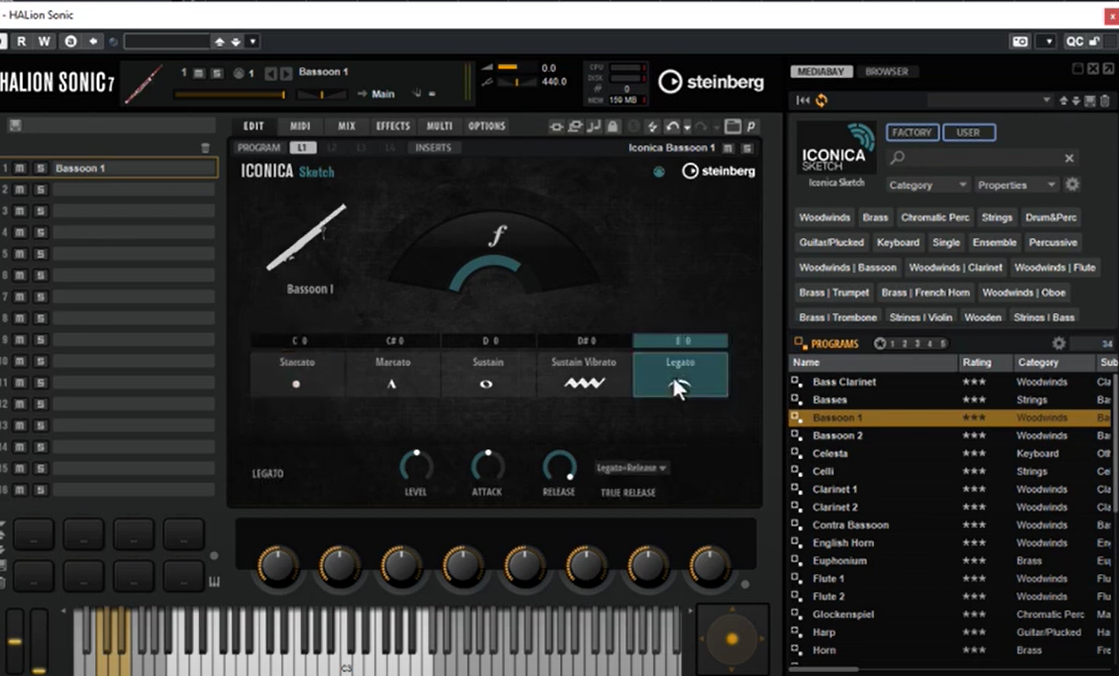
Task: Adjust the Legato LEVEL knob
Action: click(415, 466)
